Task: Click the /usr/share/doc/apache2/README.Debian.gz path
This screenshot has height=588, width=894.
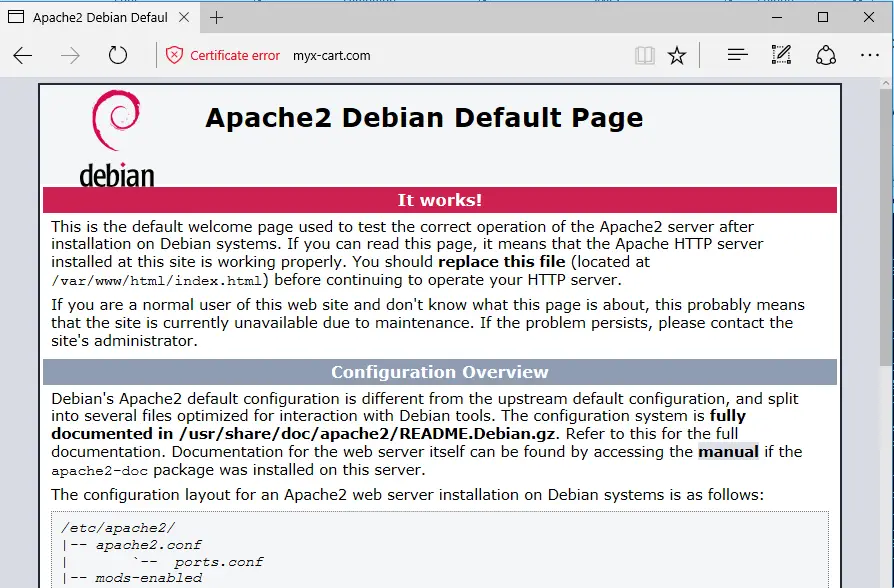Action: 367,434
